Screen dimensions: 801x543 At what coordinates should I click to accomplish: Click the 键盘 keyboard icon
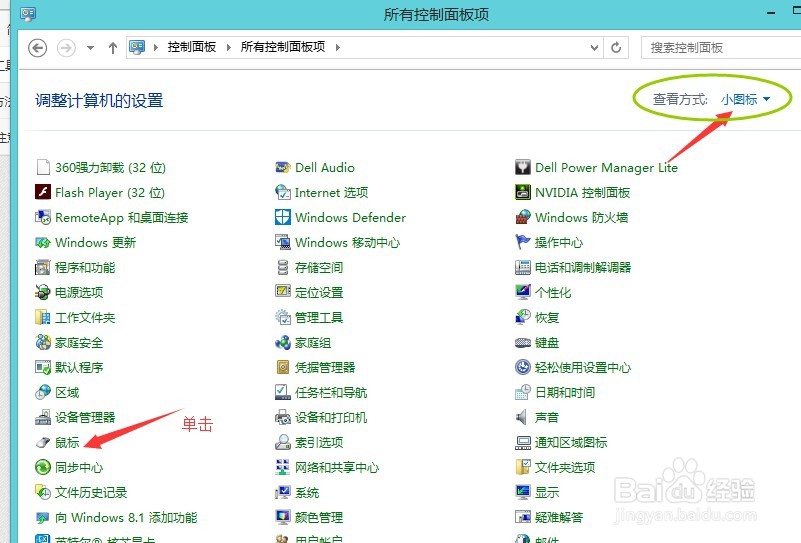pos(523,342)
